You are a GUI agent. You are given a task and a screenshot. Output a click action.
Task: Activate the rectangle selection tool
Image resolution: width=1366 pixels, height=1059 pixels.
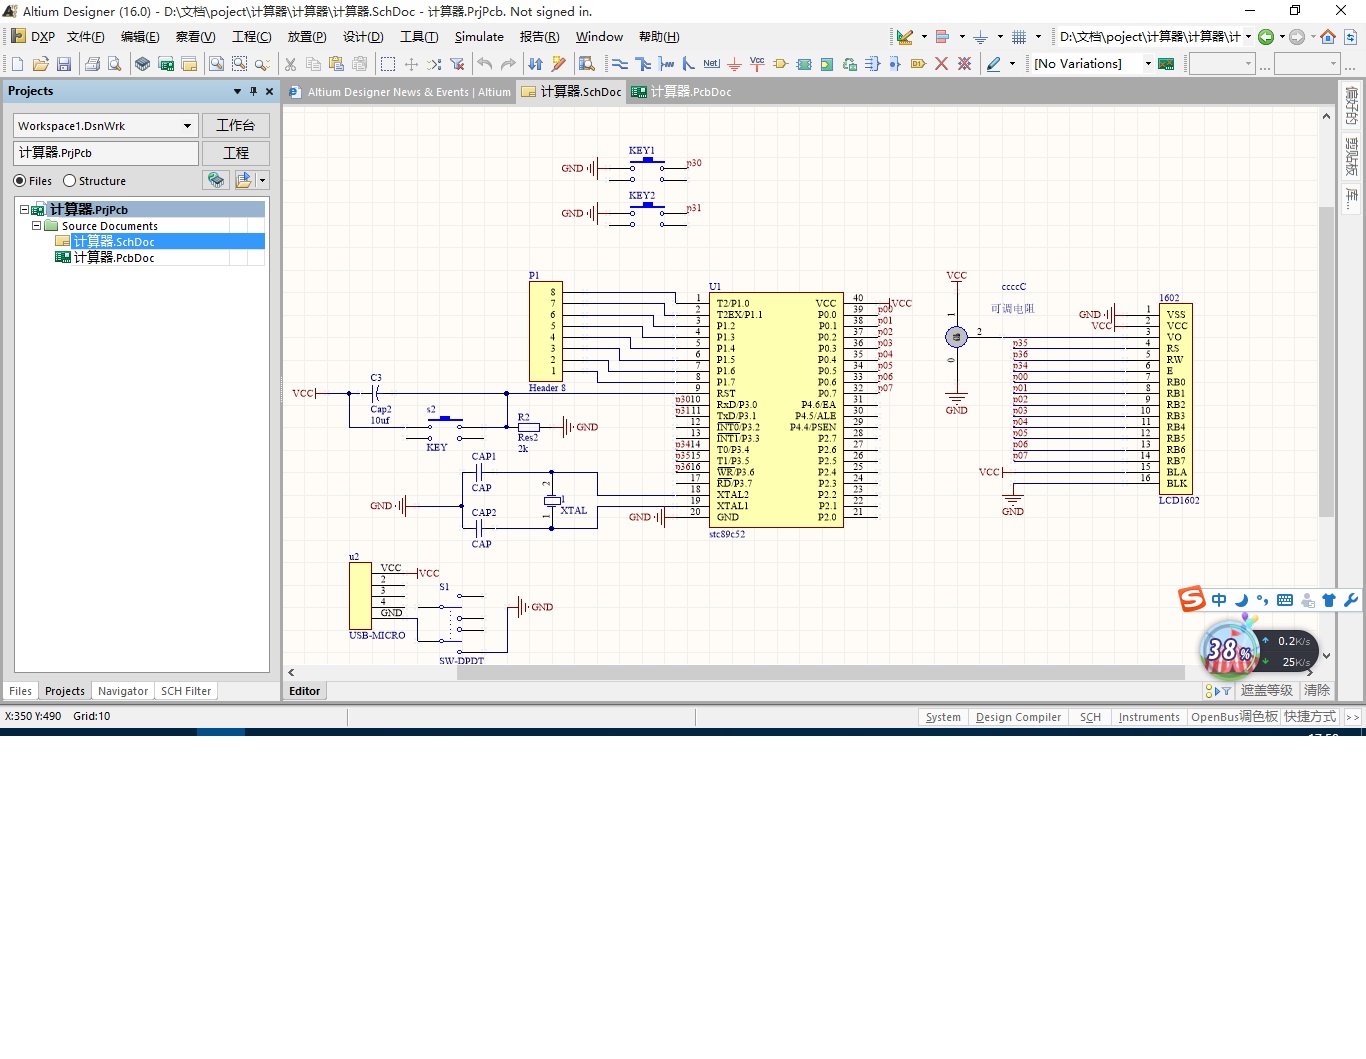(388, 64)
